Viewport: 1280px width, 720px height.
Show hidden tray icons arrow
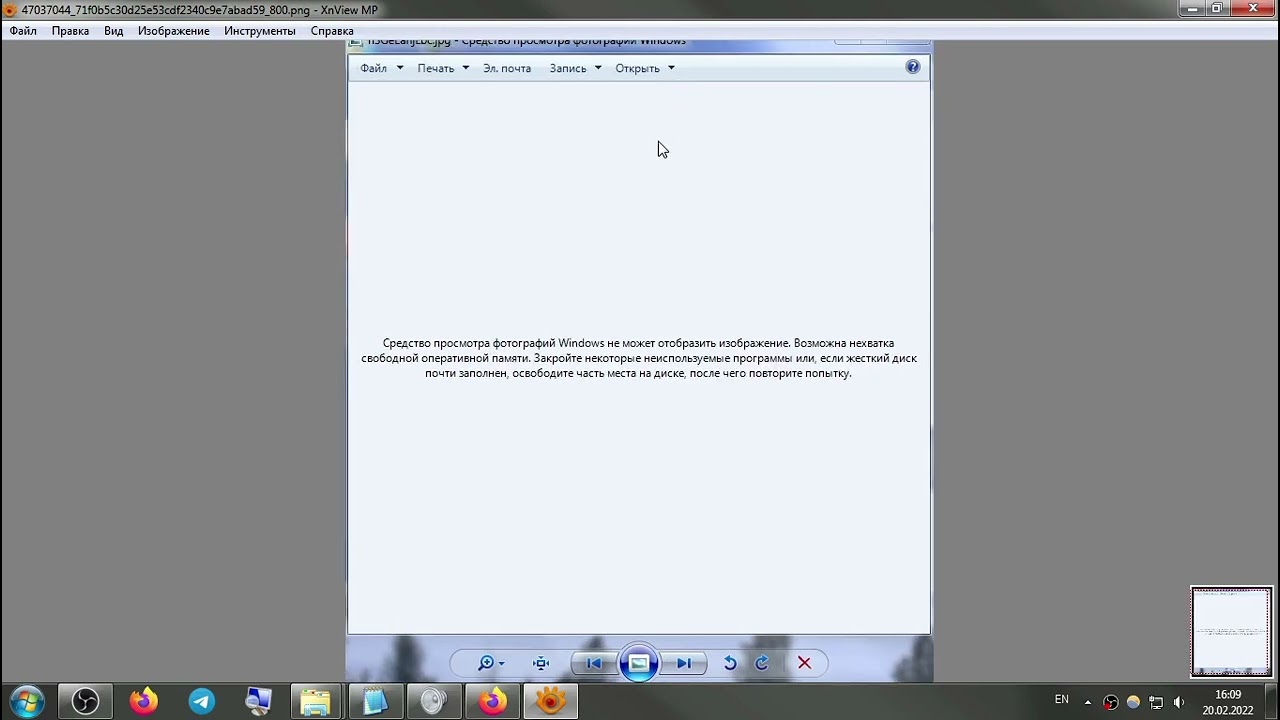[1088, 702]
